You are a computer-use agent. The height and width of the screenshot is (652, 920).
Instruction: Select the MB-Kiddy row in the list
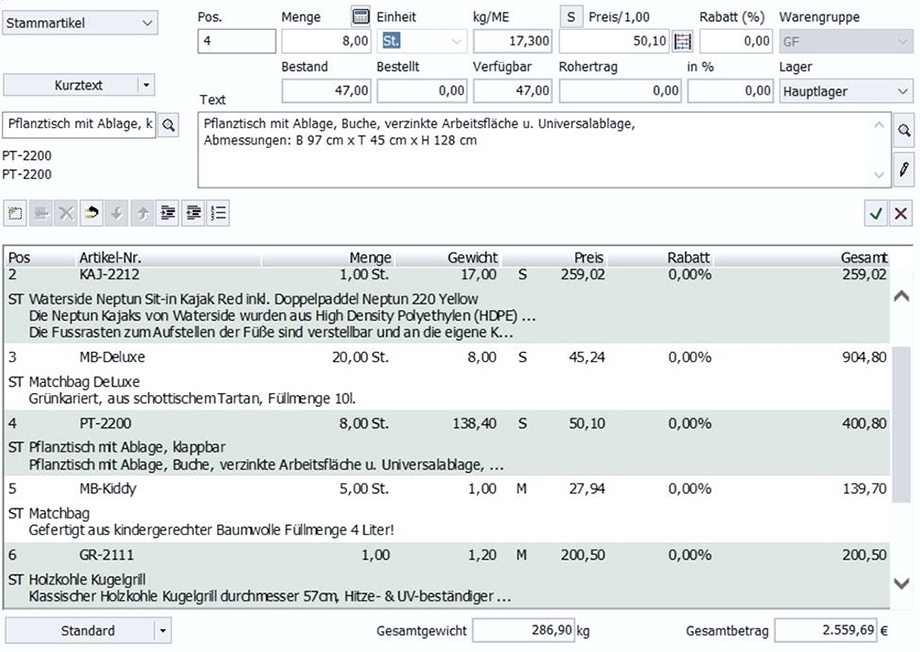pyautogui.click(x=108, y=489)
